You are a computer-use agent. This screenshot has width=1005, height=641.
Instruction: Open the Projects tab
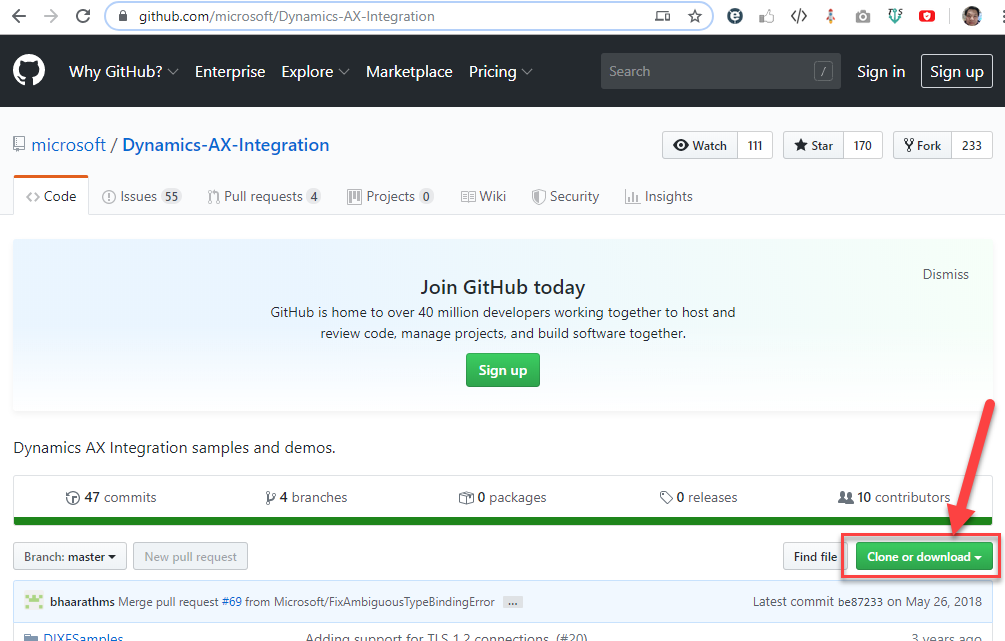pyautogui.click(x=390, y=196)
